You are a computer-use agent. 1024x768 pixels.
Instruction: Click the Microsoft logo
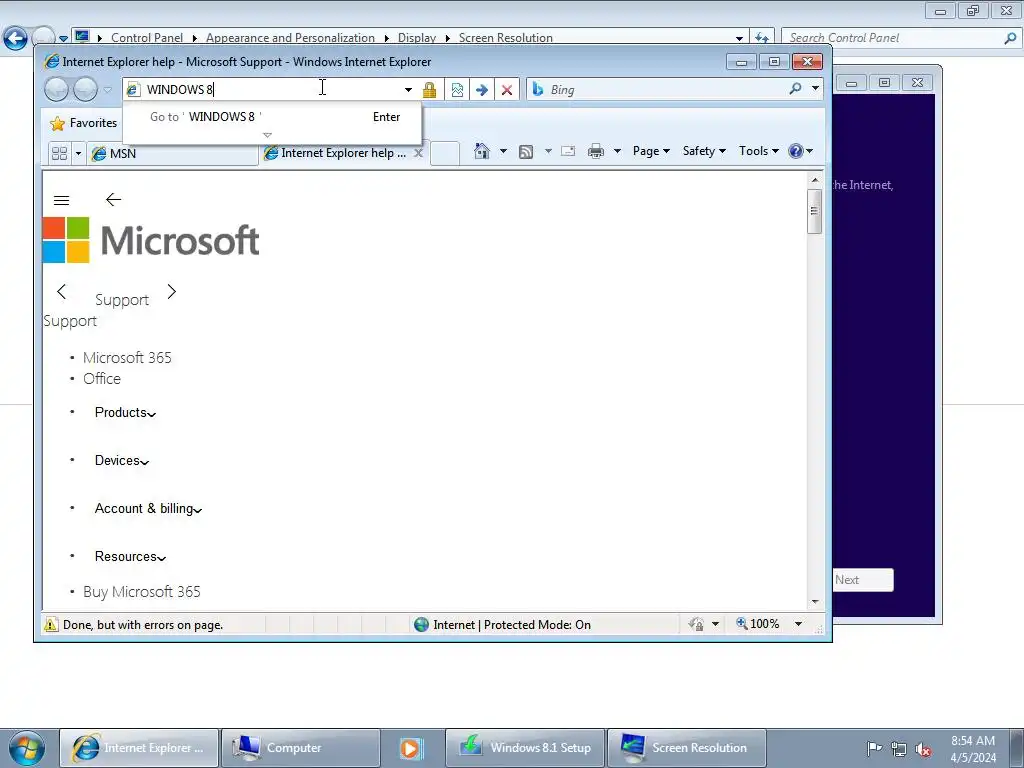151,240
